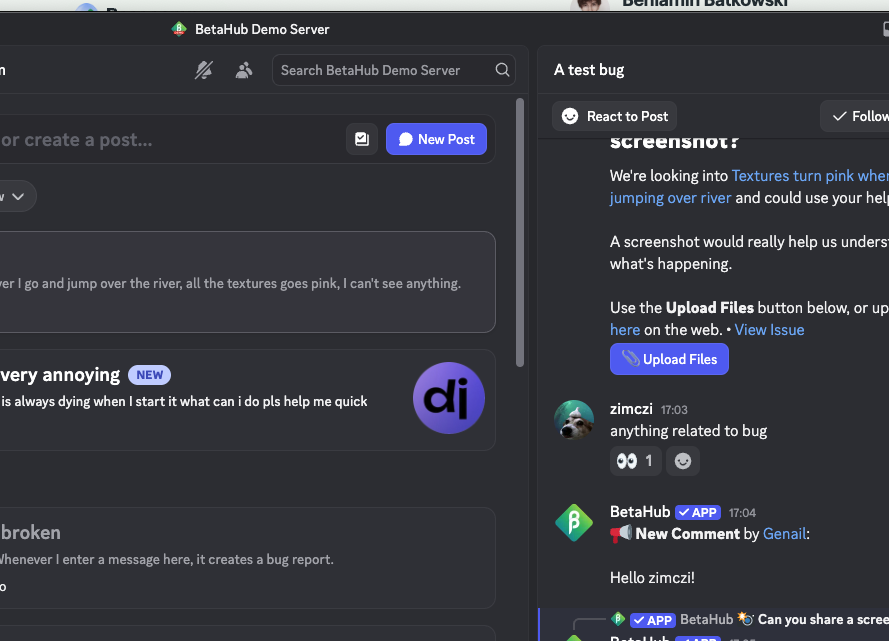The height and width of the screenshot is (641, 889).
Task: Add a reaction with the smiley button
Action: (683, 461)
